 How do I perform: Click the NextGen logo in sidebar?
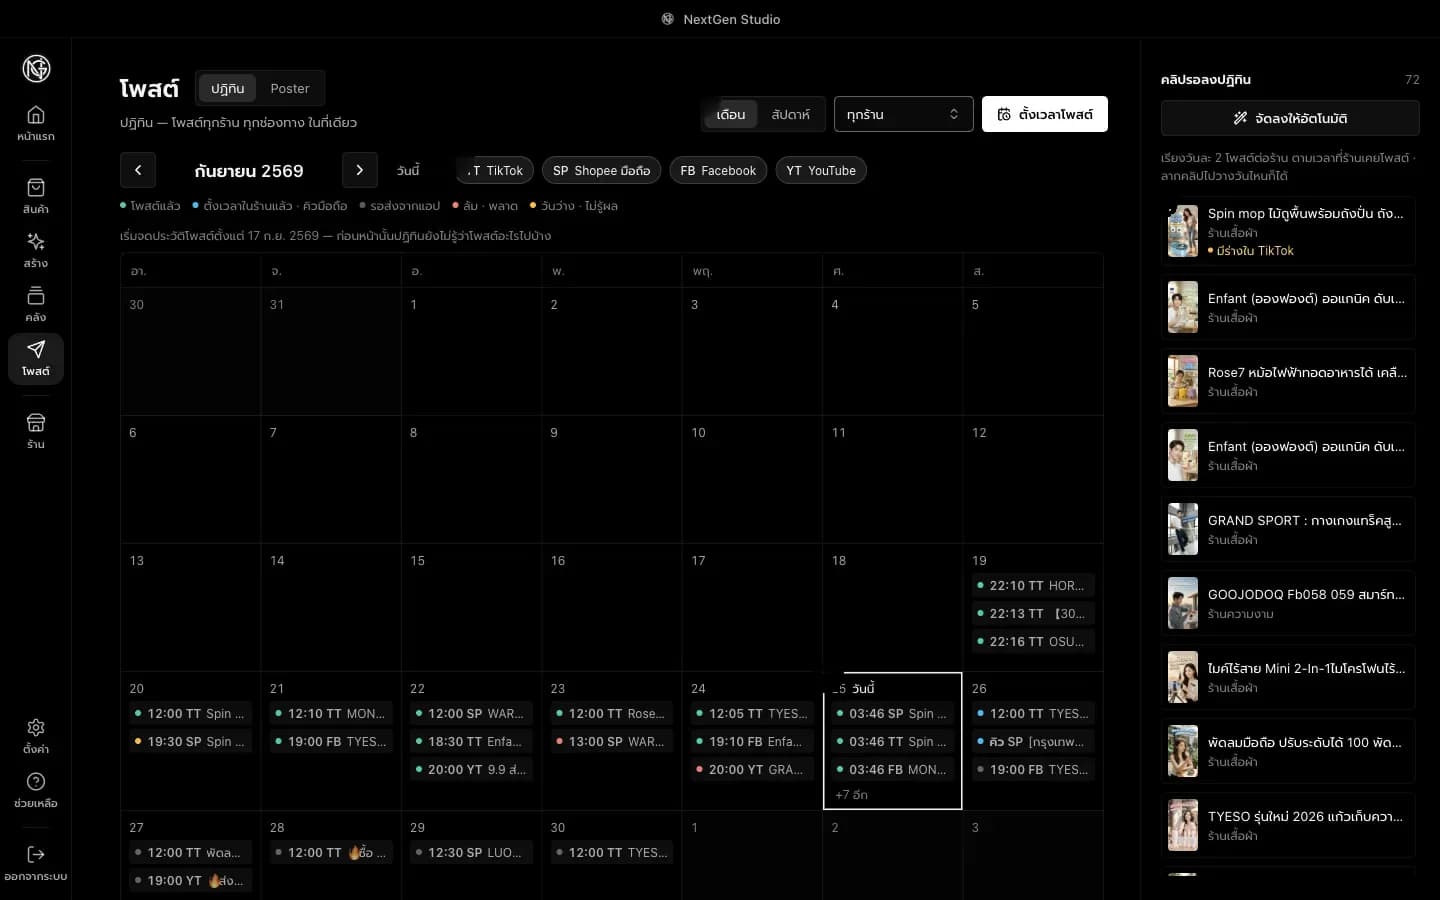(x=36, y=68)
